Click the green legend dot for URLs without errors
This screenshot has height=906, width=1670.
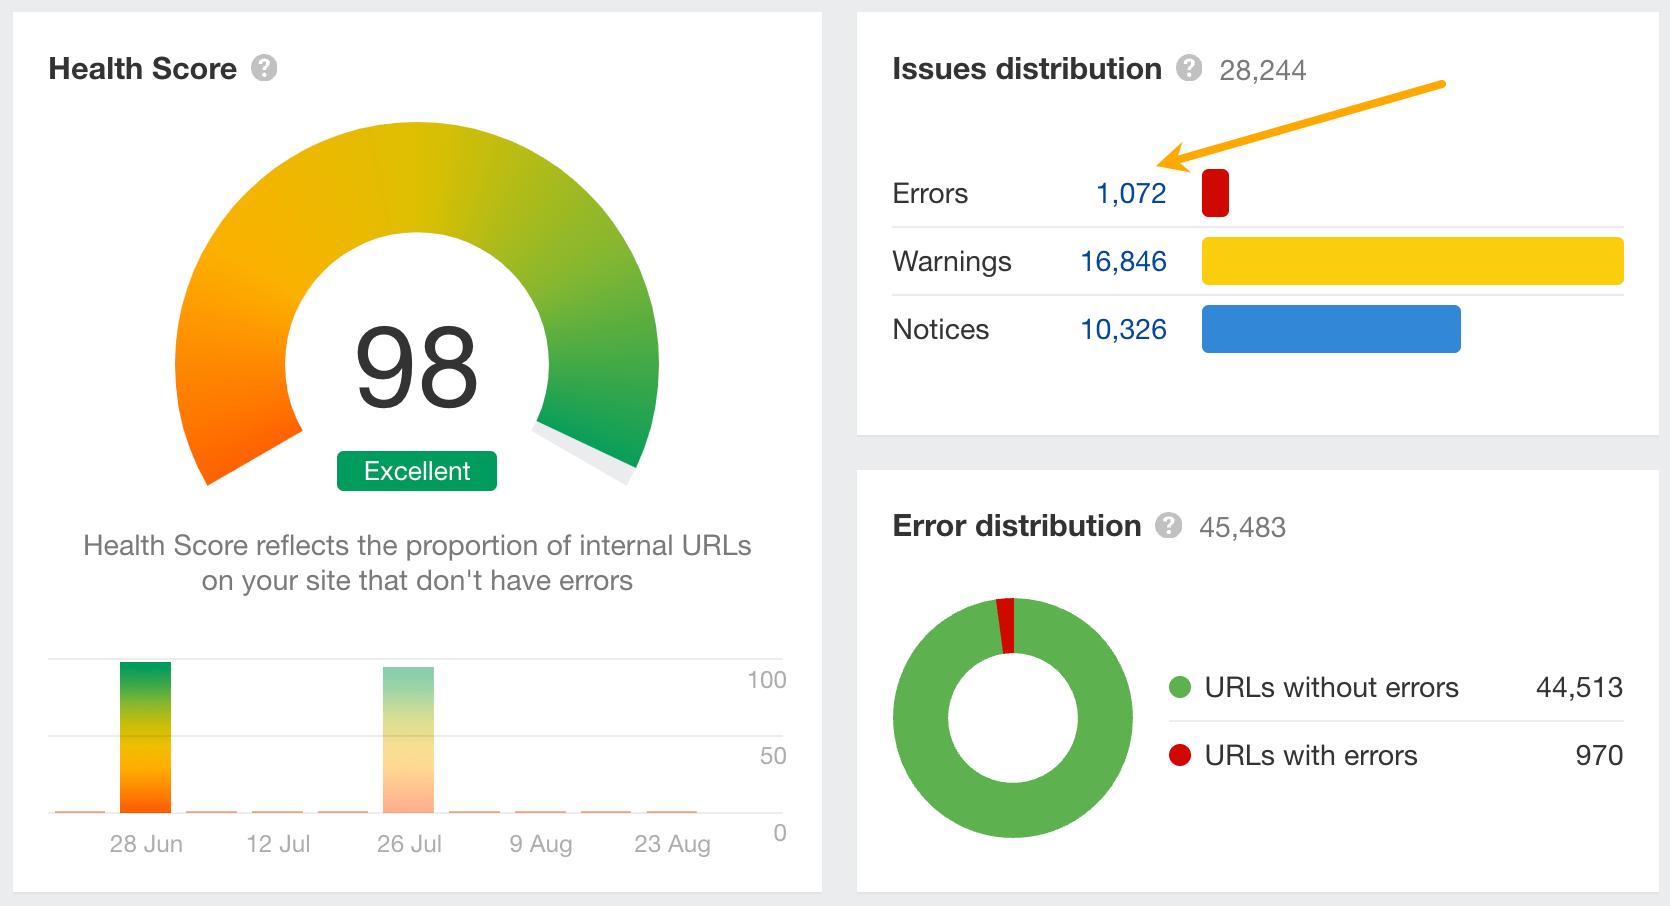pyautogui.click(x=1182, y=687)
